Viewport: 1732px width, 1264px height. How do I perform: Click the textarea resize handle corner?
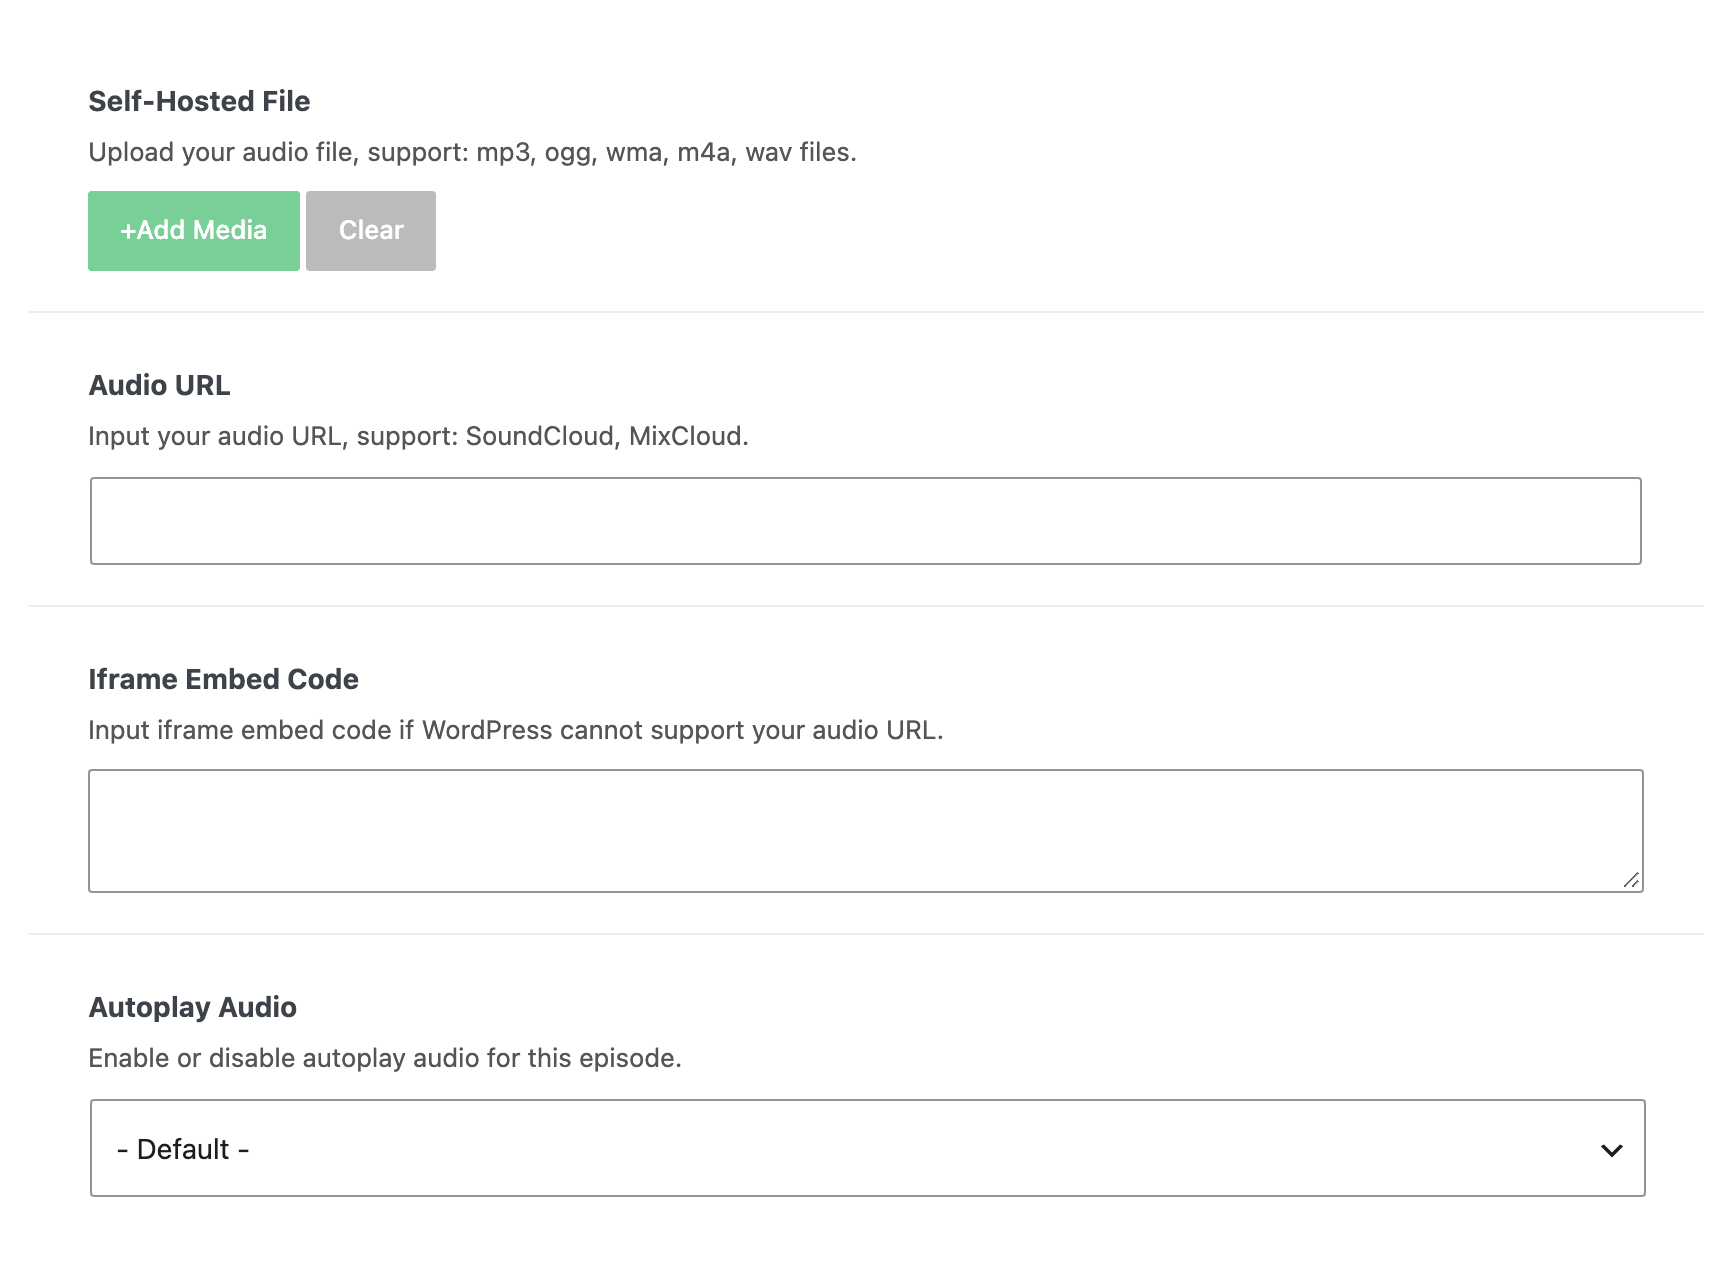tap(1631, 880)
